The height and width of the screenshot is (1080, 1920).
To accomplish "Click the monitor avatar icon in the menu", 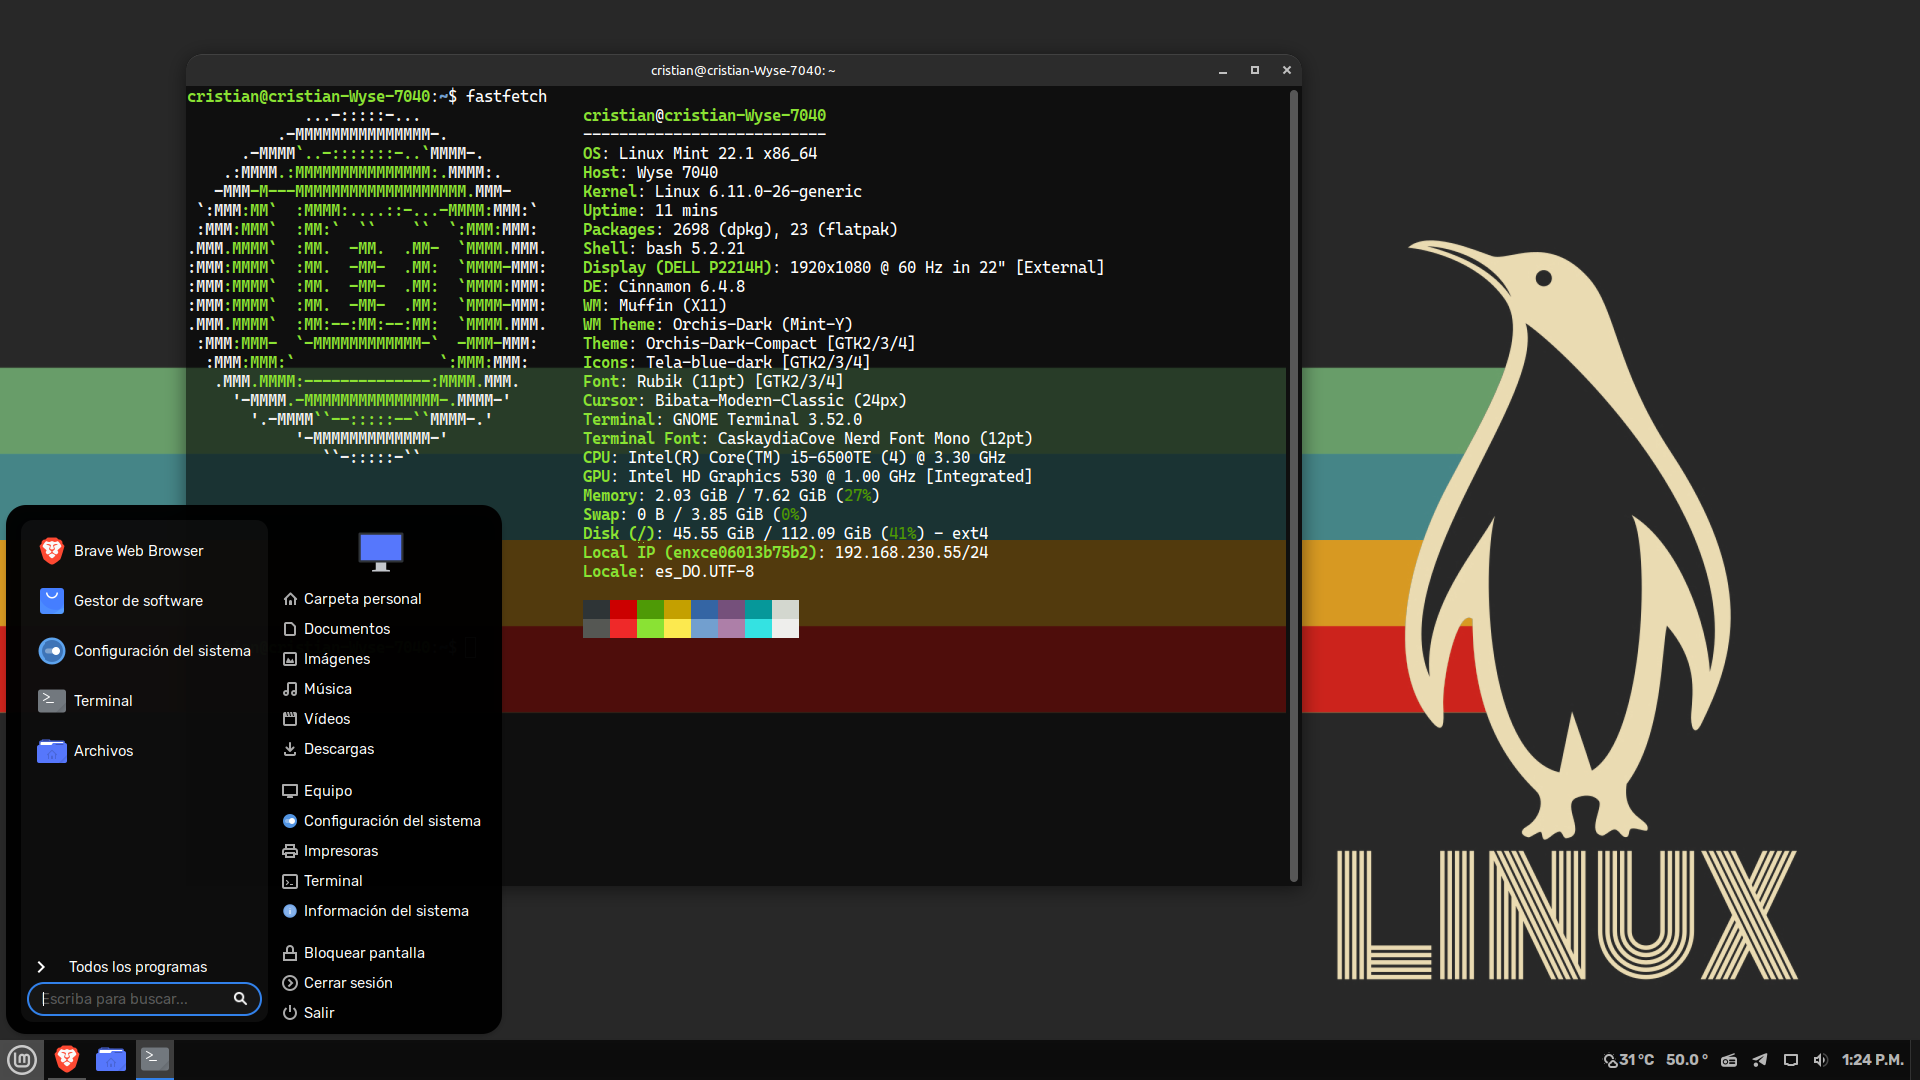I will pos(381,551).
